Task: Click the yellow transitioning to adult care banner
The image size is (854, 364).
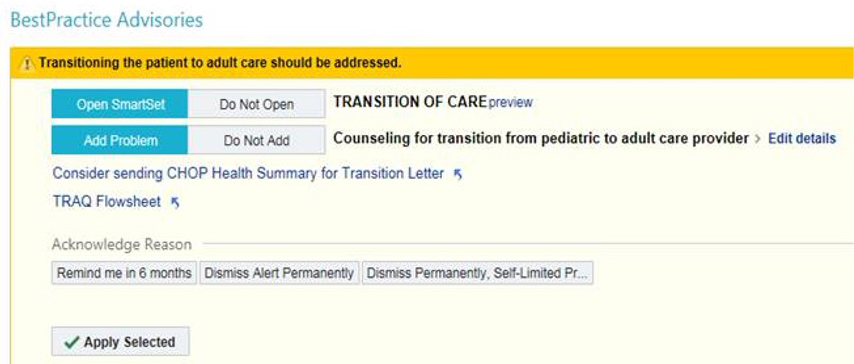Action: [x=432, y=63]
